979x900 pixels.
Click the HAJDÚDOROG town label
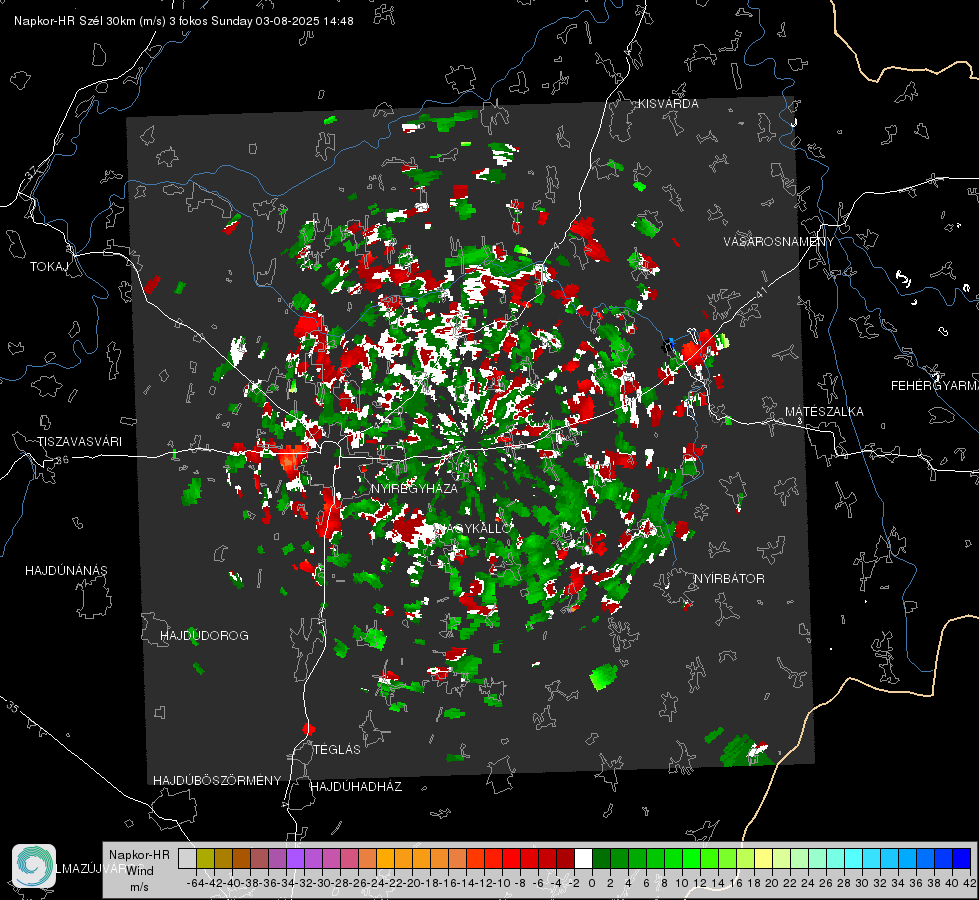204,636
